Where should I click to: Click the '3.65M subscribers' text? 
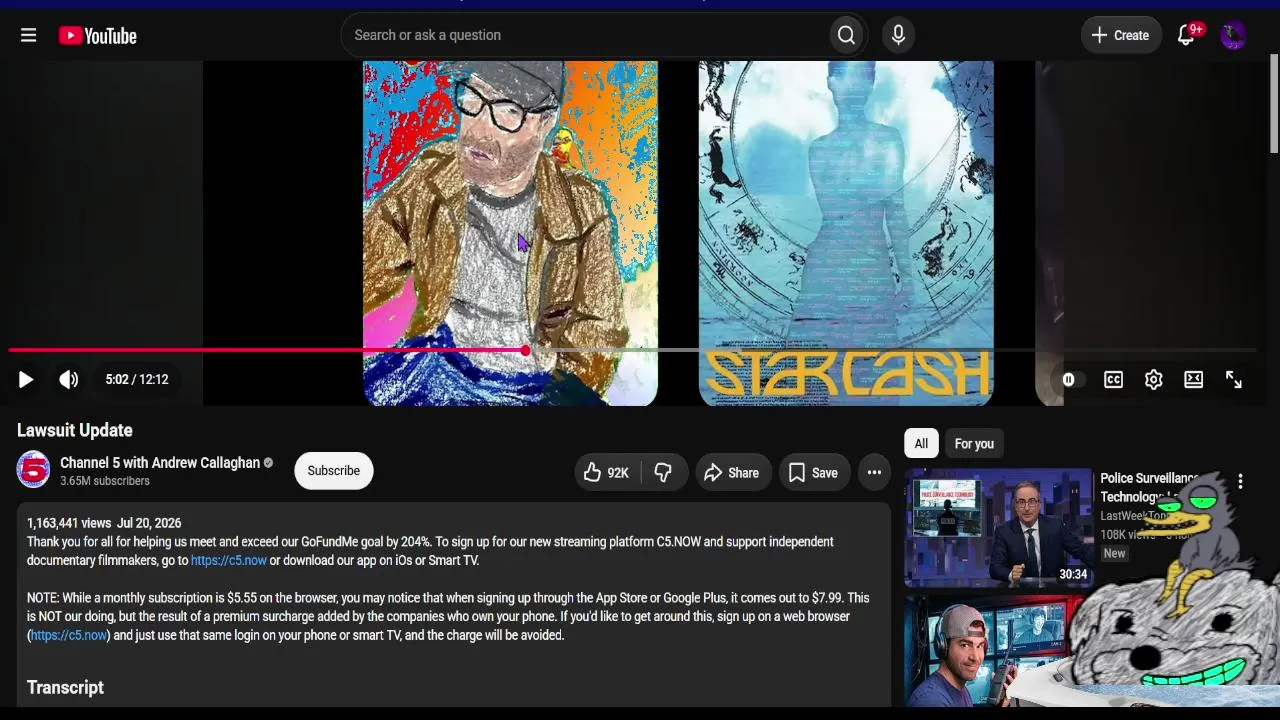[105, 481]
